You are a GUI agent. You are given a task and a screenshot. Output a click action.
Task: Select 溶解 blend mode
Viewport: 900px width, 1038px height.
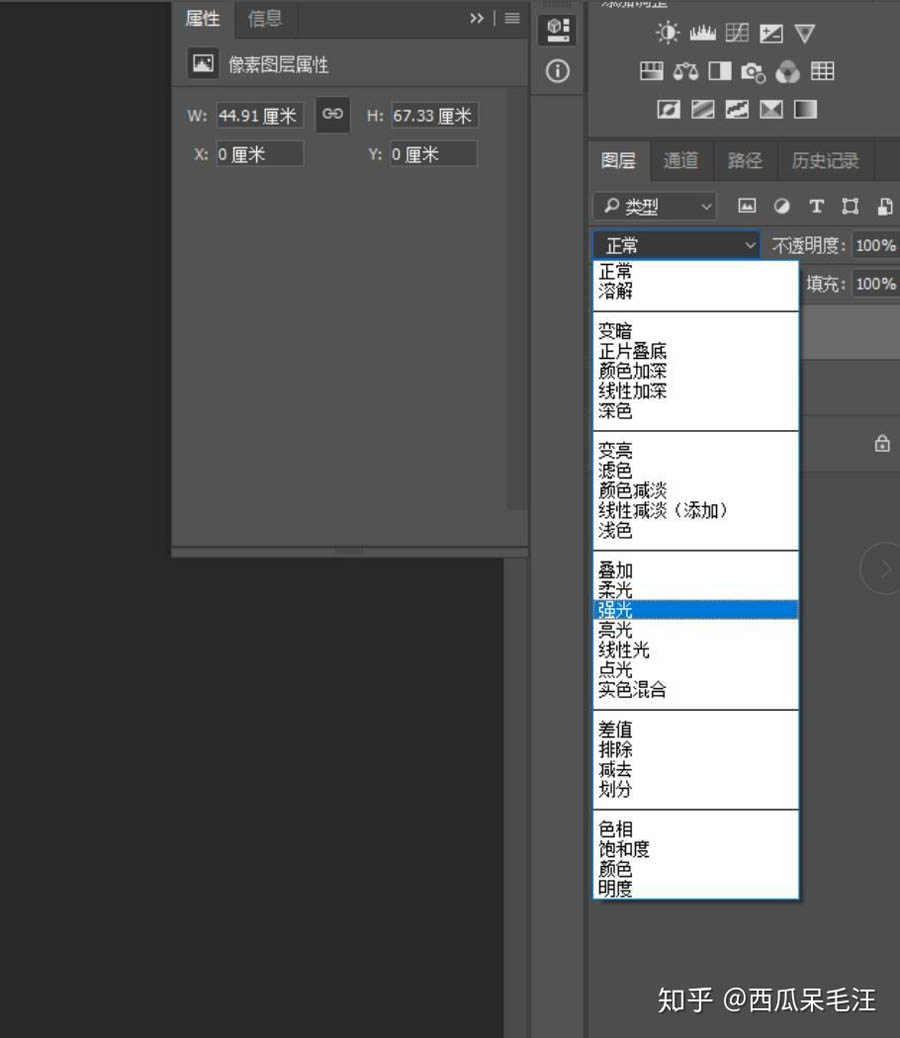(696, 291)
